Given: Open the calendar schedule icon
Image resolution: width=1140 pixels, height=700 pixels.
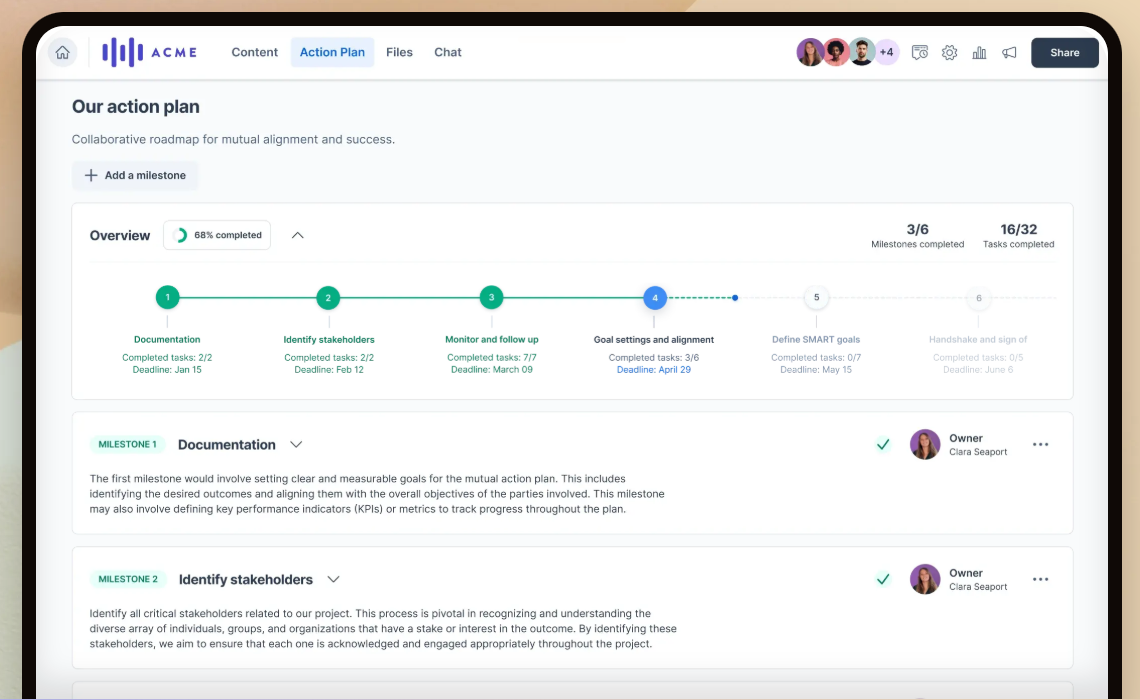Looking at the screenshot, I should click(x=920, y=52).
